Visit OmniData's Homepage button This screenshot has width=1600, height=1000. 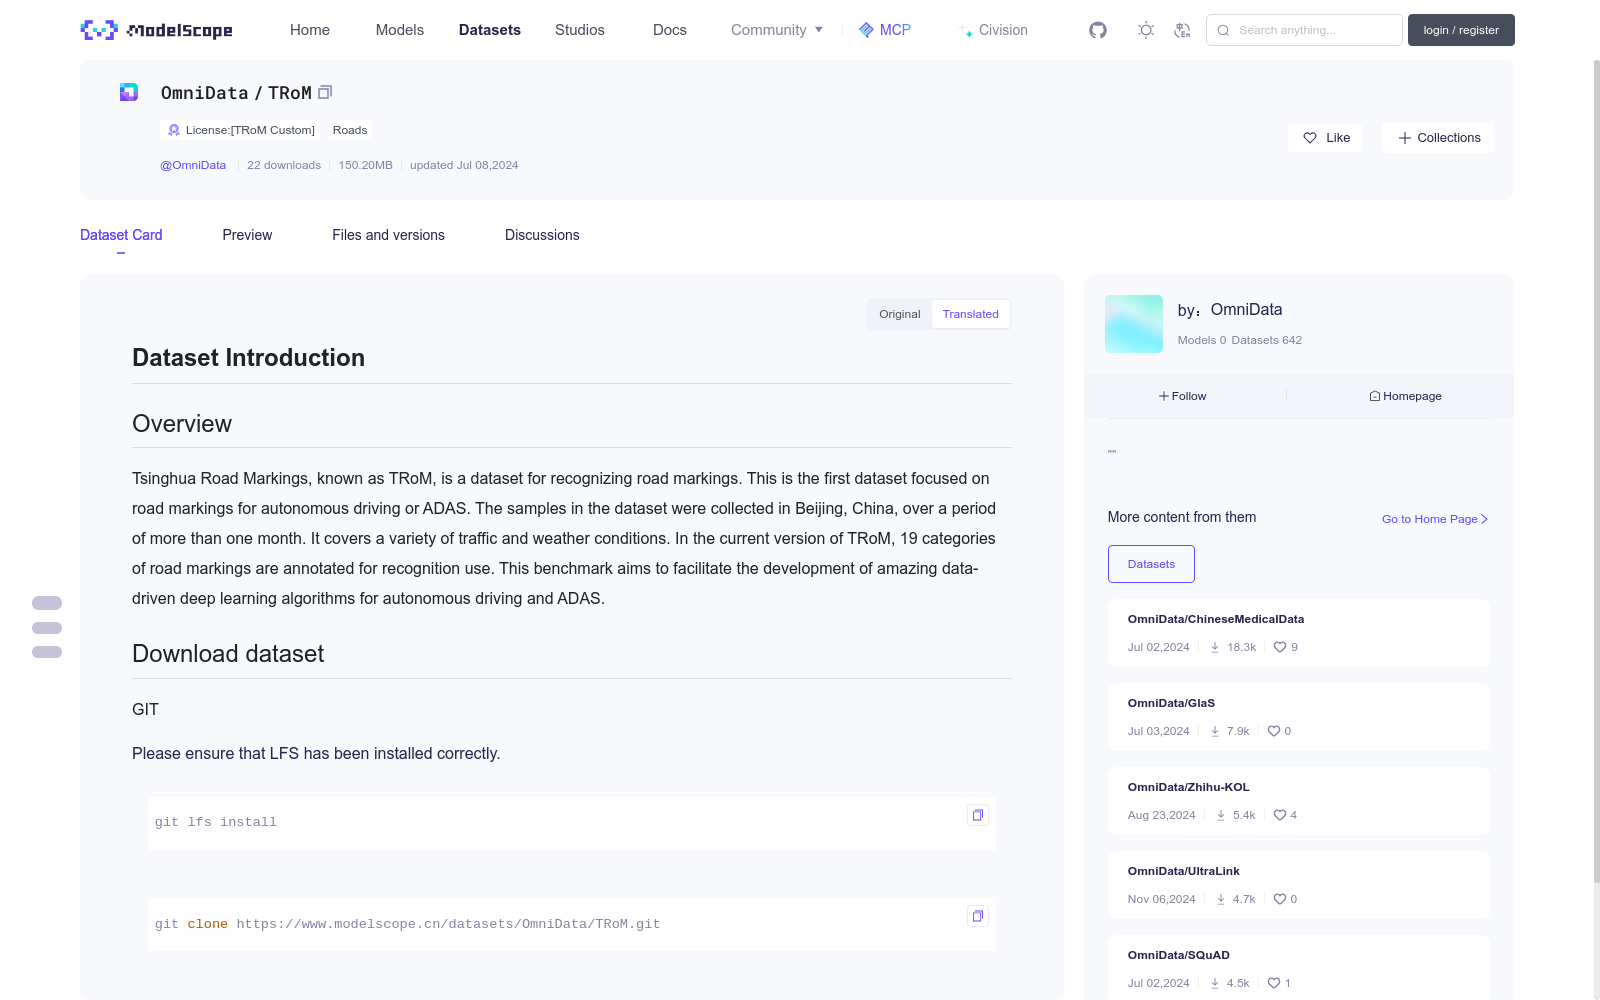[x=1405, y=396]
